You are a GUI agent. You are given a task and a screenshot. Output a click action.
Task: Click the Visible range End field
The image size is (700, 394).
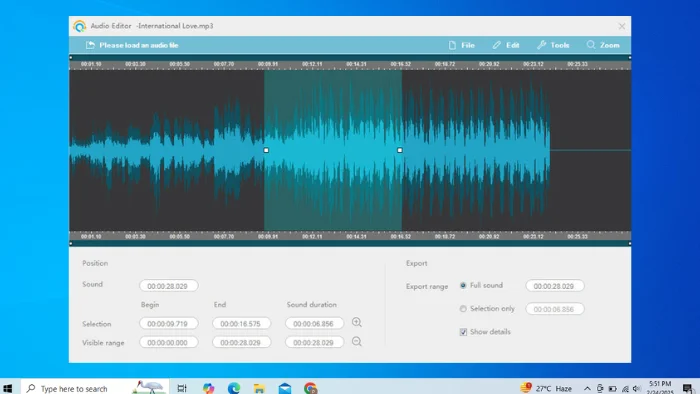pyautogui.click(x=242, y=343)
